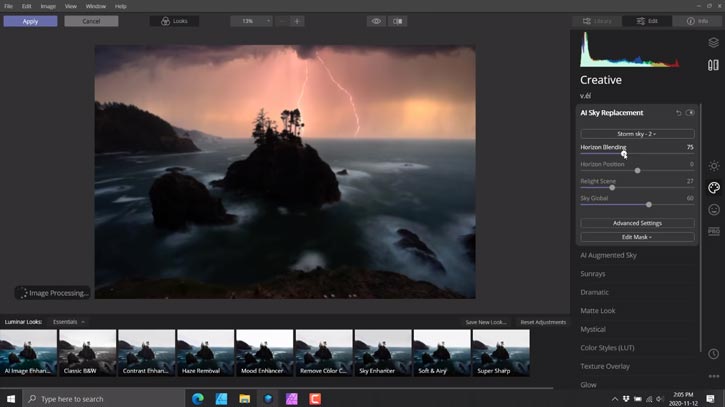Zoom out with minus button
The image size is (725, 407).
pos(282,21)
